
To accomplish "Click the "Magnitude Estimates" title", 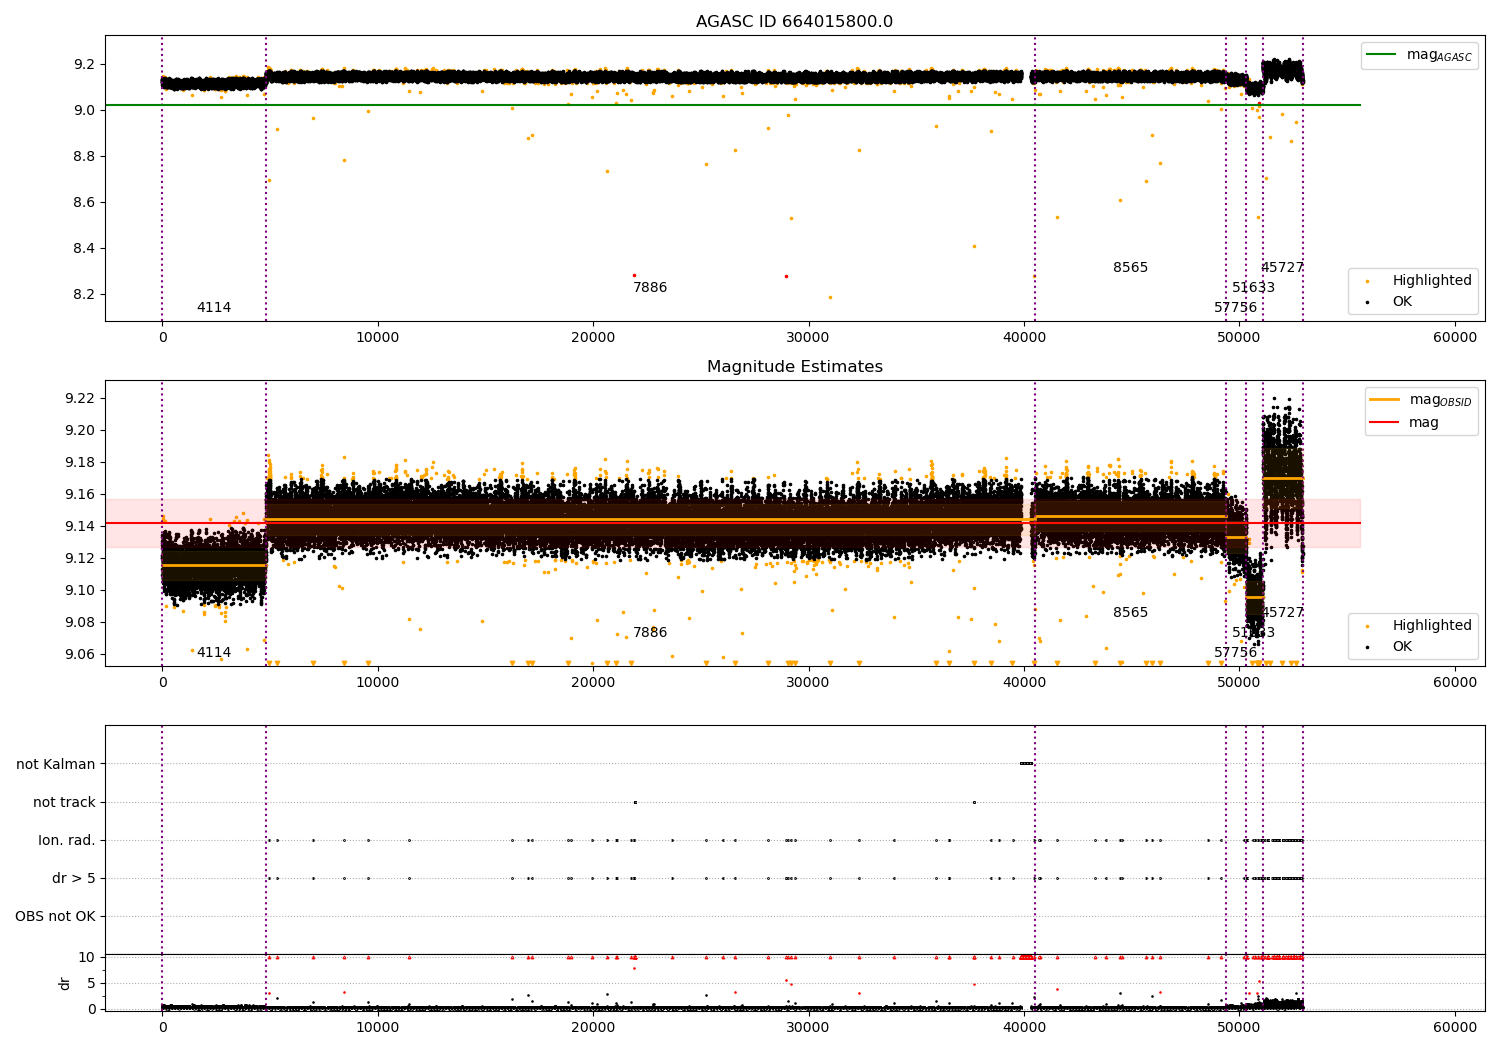I will coord(794,367).
